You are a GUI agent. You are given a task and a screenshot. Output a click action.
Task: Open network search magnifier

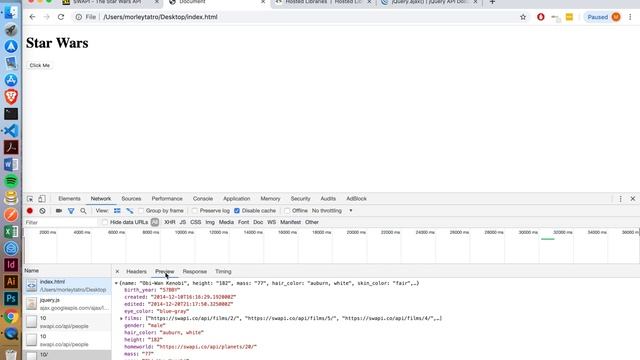[83, 211]
